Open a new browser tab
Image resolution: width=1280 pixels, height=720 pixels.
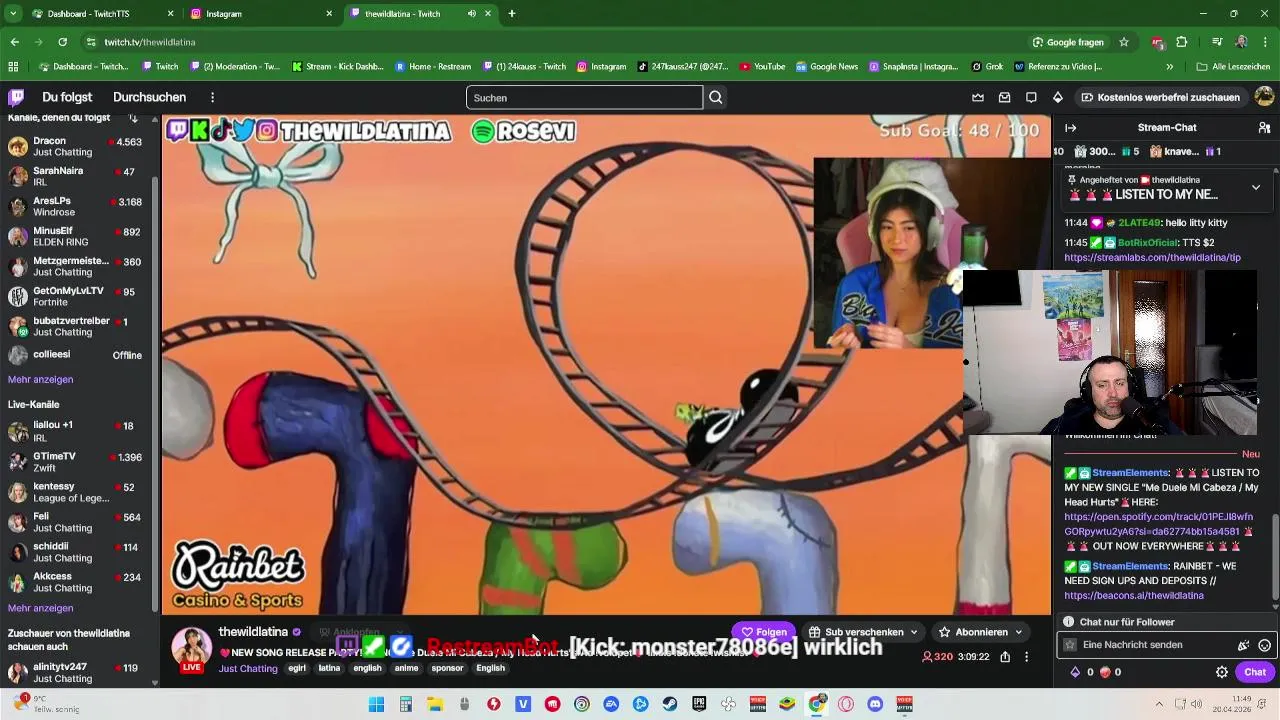(511, 14)
